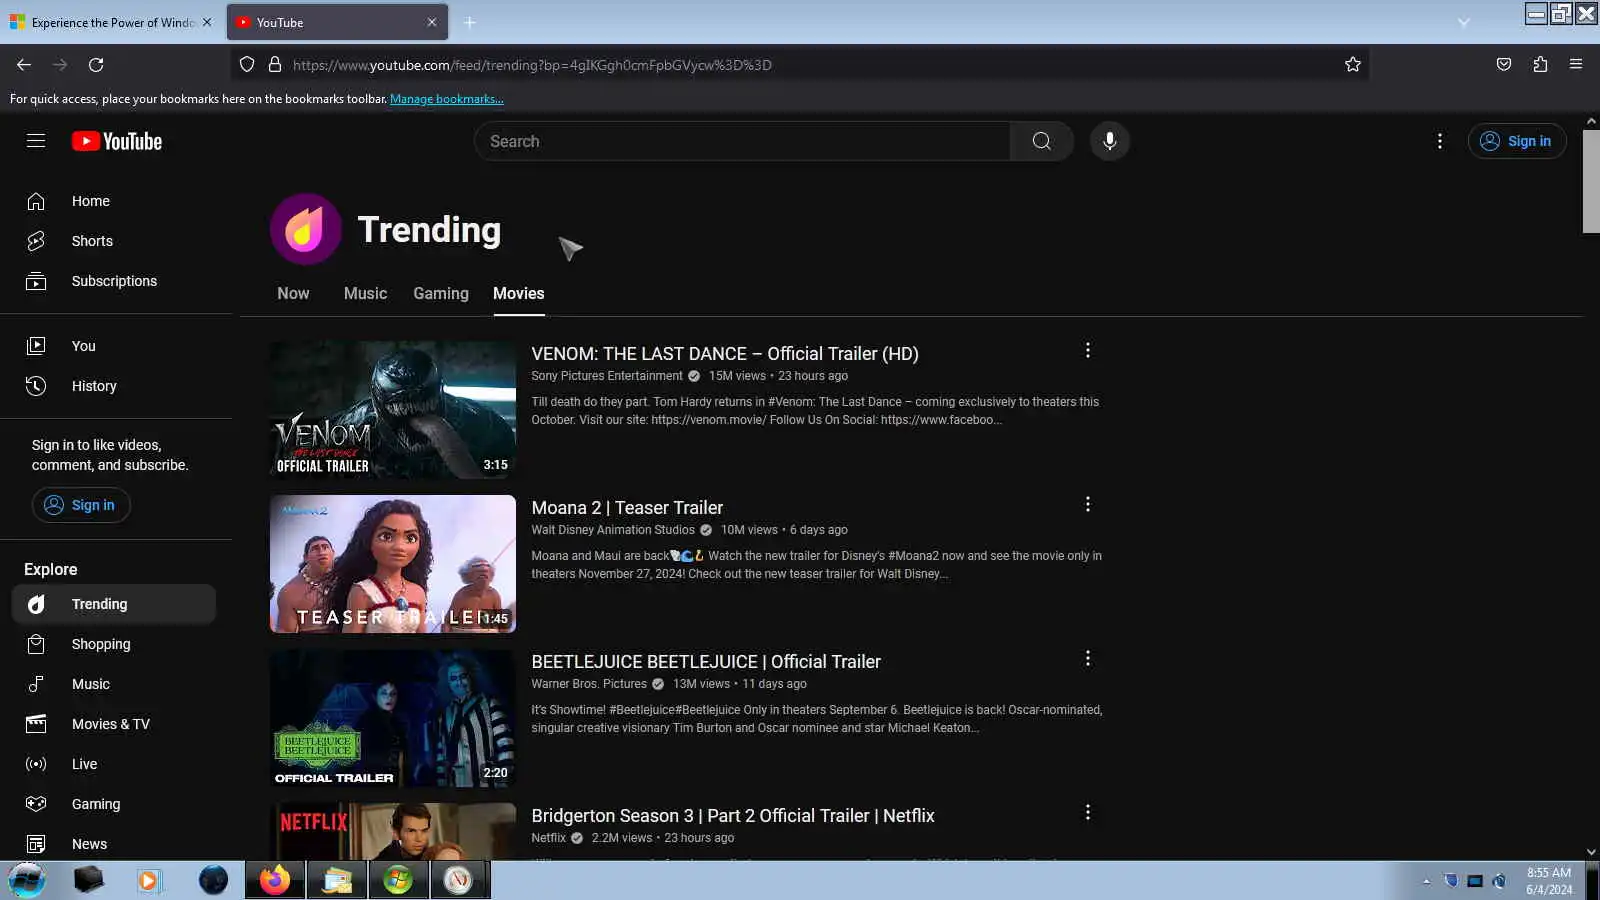Open Live in Explore

(116, 764)
